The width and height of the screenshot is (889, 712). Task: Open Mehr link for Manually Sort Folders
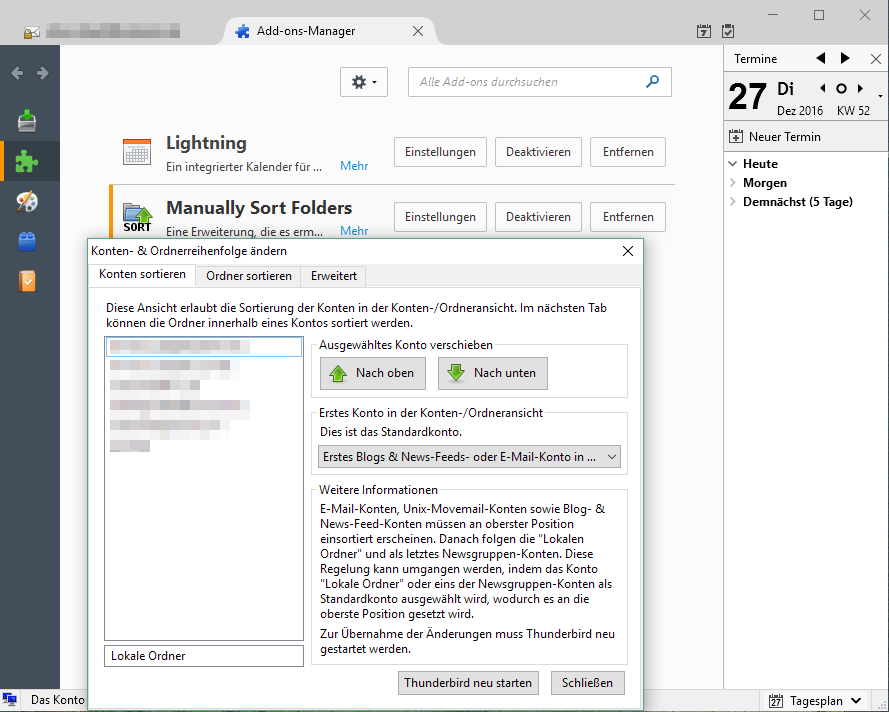pos(354,231)
